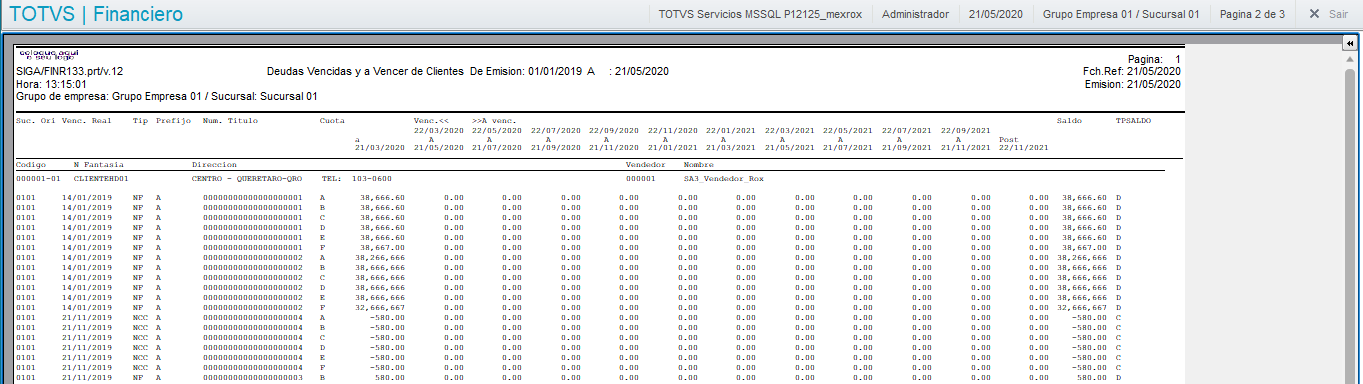The image size is (1363, 384).
Task: Click the vendor name 'SA3_Vendedor_Rox'
Action: 723,179
